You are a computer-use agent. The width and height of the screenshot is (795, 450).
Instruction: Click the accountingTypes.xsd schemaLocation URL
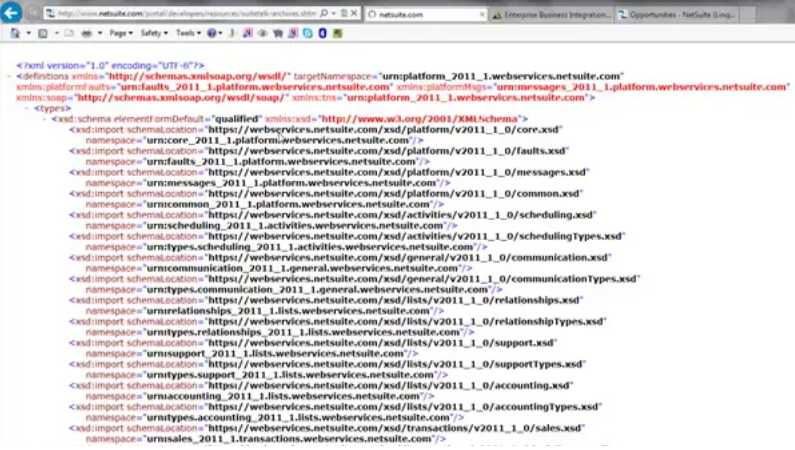point(403,406)
